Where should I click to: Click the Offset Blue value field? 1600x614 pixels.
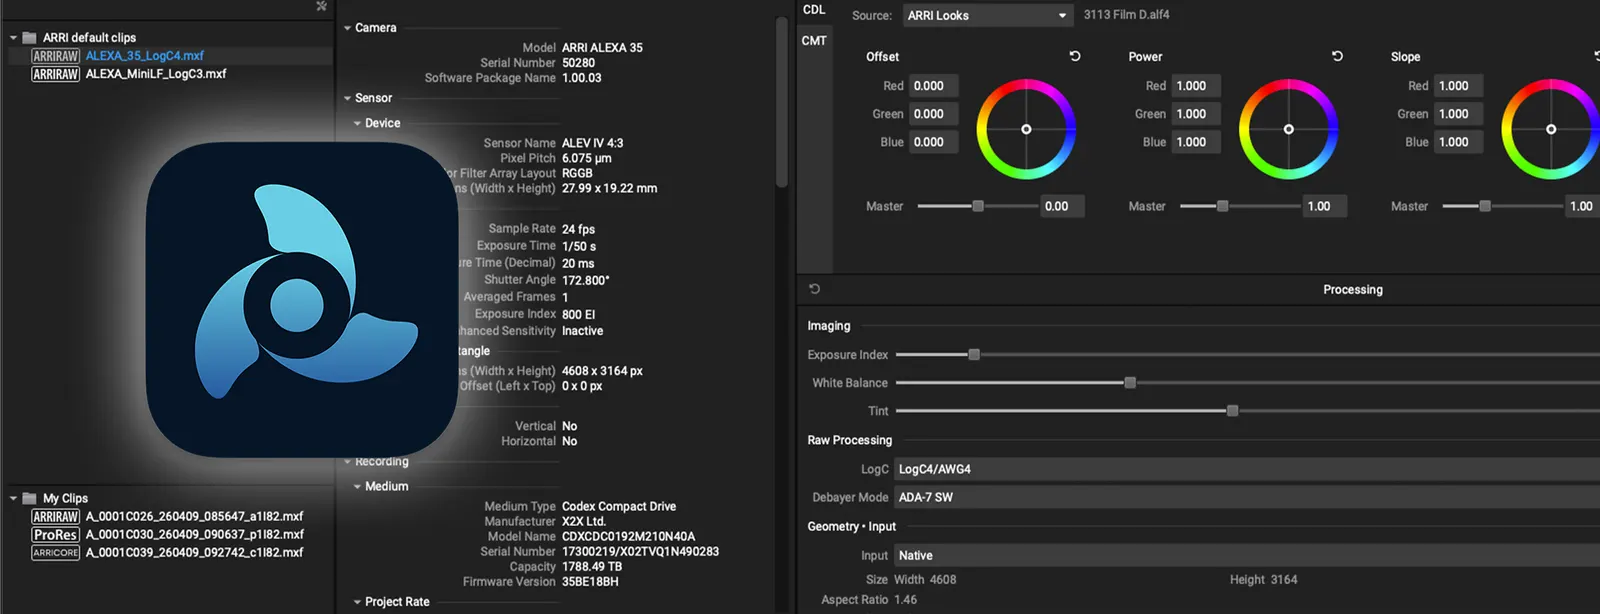pos(934,142)
